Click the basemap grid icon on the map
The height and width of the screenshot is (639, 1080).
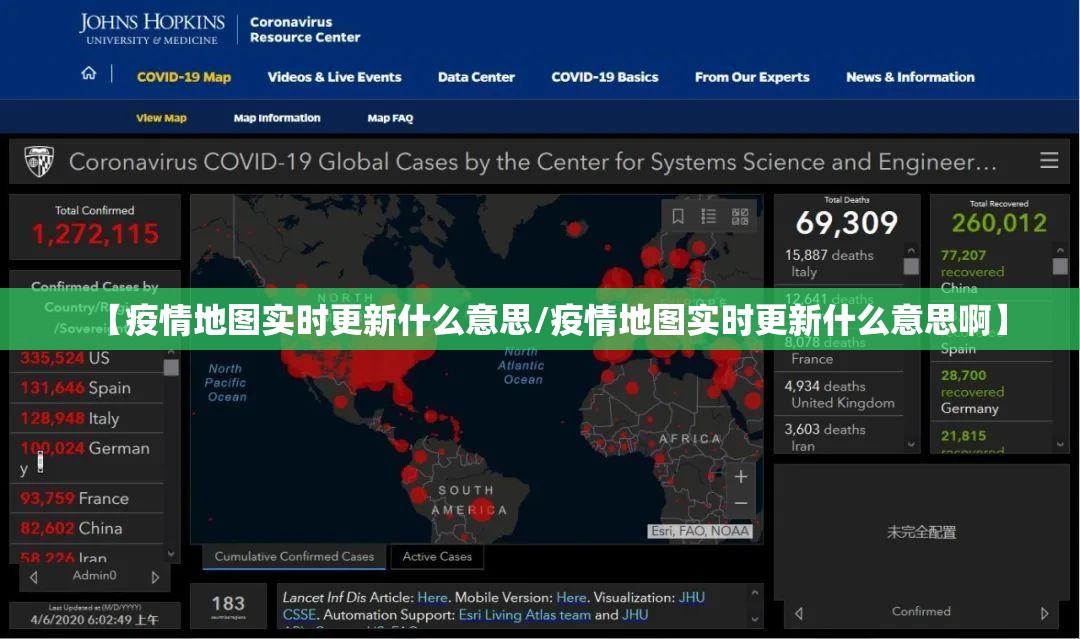tap(740, 214)
